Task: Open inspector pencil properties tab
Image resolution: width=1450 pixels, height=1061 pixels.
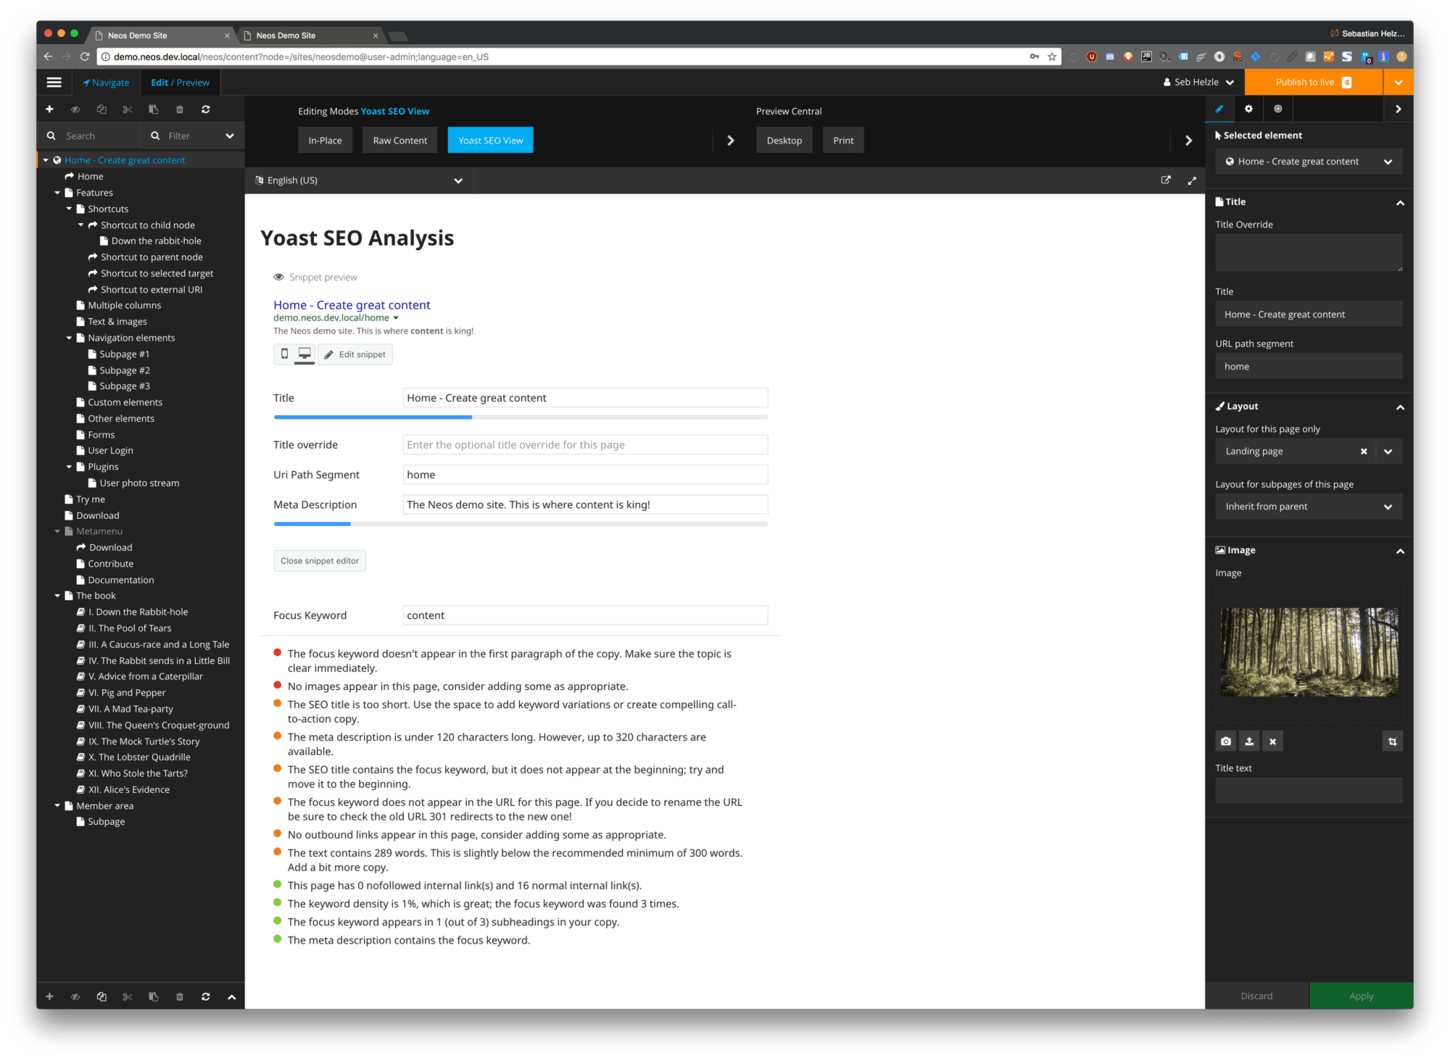Action: point(1219,109)
